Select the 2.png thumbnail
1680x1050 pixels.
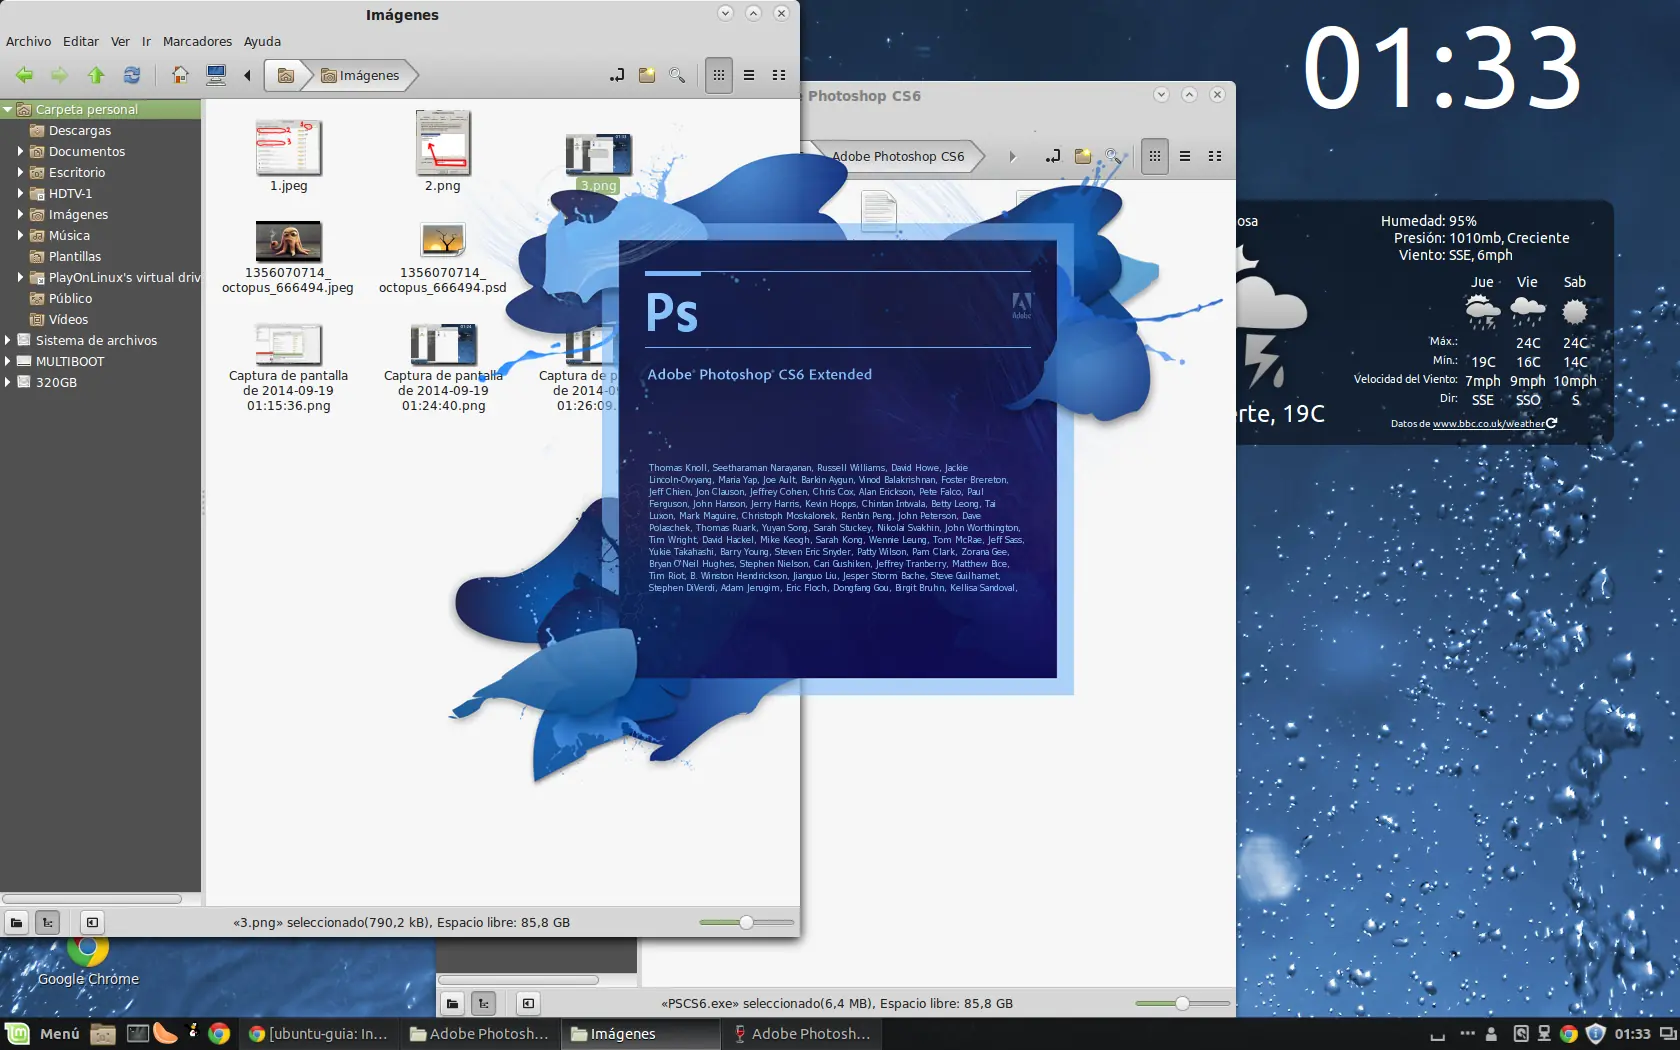443,143
